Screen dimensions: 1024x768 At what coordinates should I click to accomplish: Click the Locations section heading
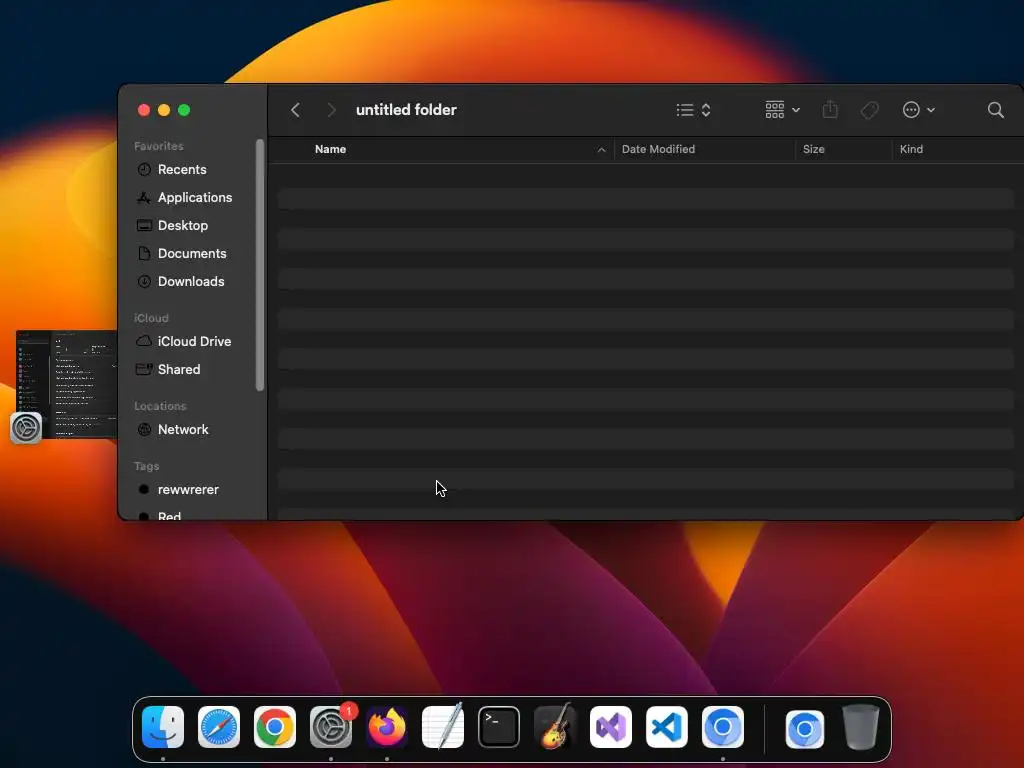point(160,406)
